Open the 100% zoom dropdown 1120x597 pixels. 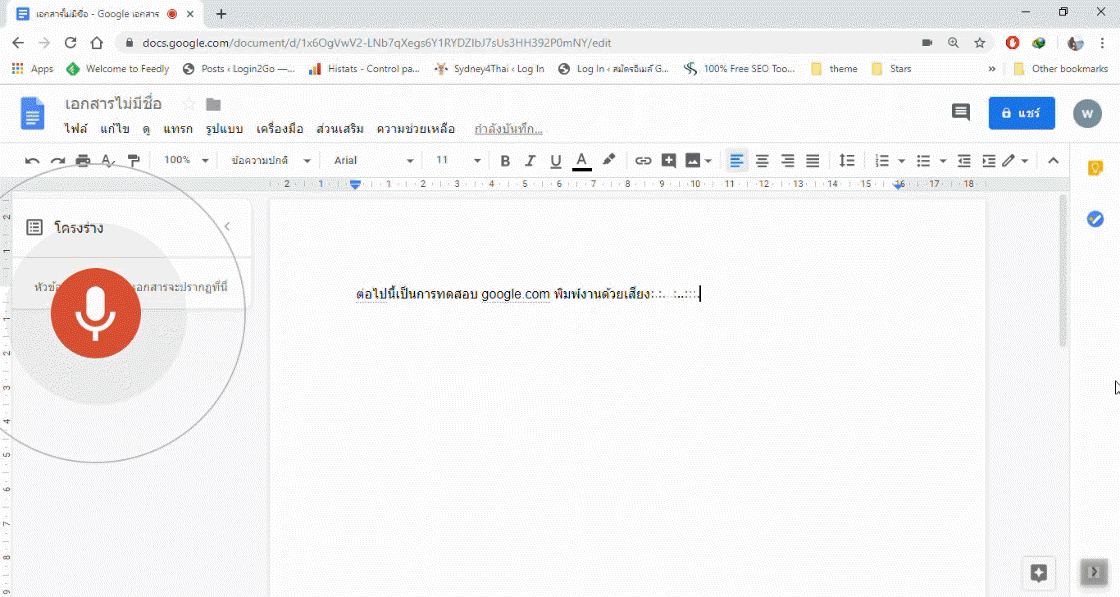click(186, 160)
